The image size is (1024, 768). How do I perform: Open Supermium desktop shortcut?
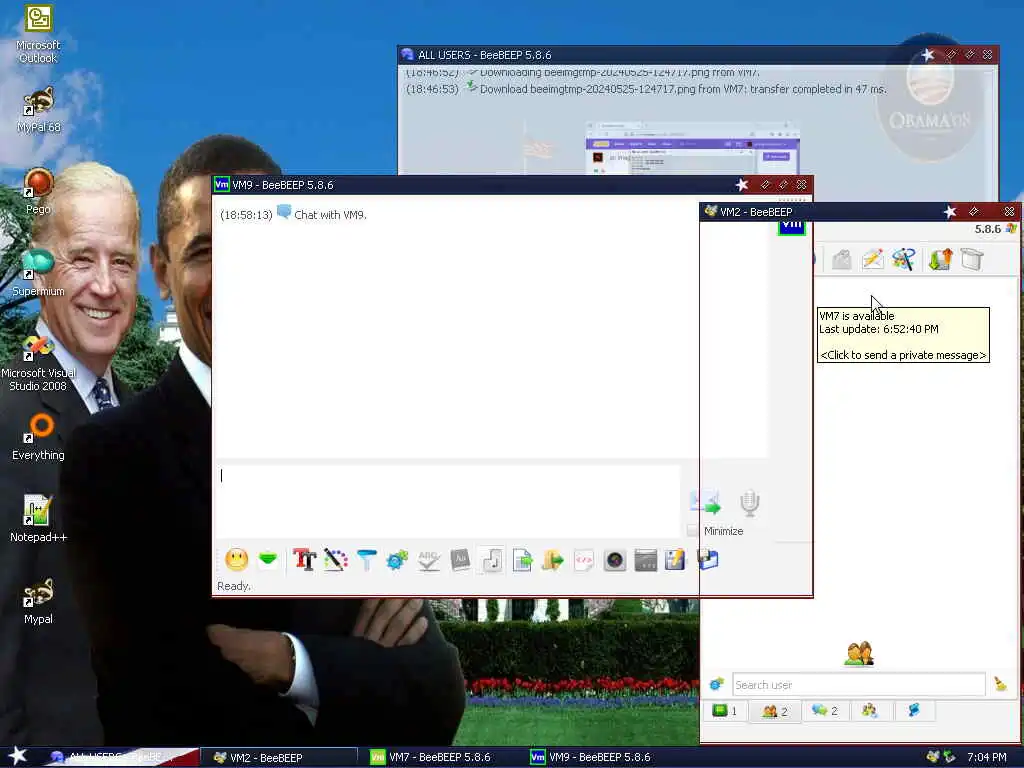click(x=38, y=273)
